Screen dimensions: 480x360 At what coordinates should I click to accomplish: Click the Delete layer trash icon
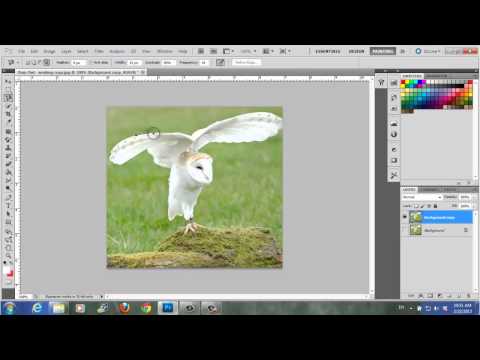468,295
